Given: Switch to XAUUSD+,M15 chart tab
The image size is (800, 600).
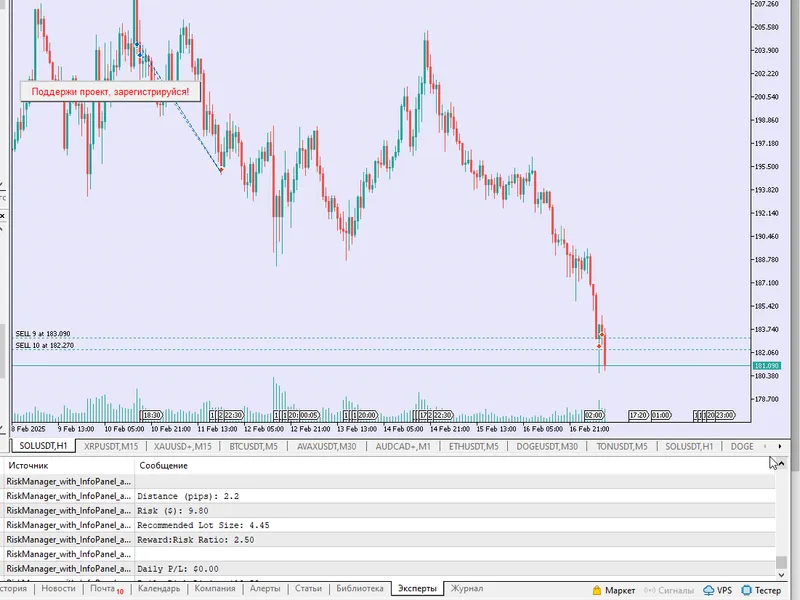Looking at the screenshot, I should click(x=183, y=446).
